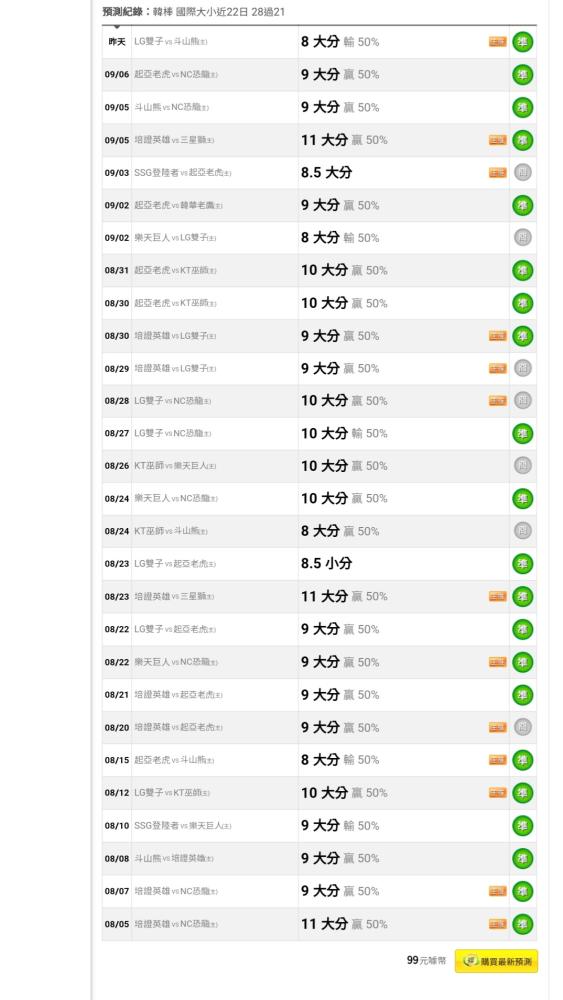The height and width of the screenshot is (1000, 563).
Task: Click 08/27 date cell
Action: 117,434
